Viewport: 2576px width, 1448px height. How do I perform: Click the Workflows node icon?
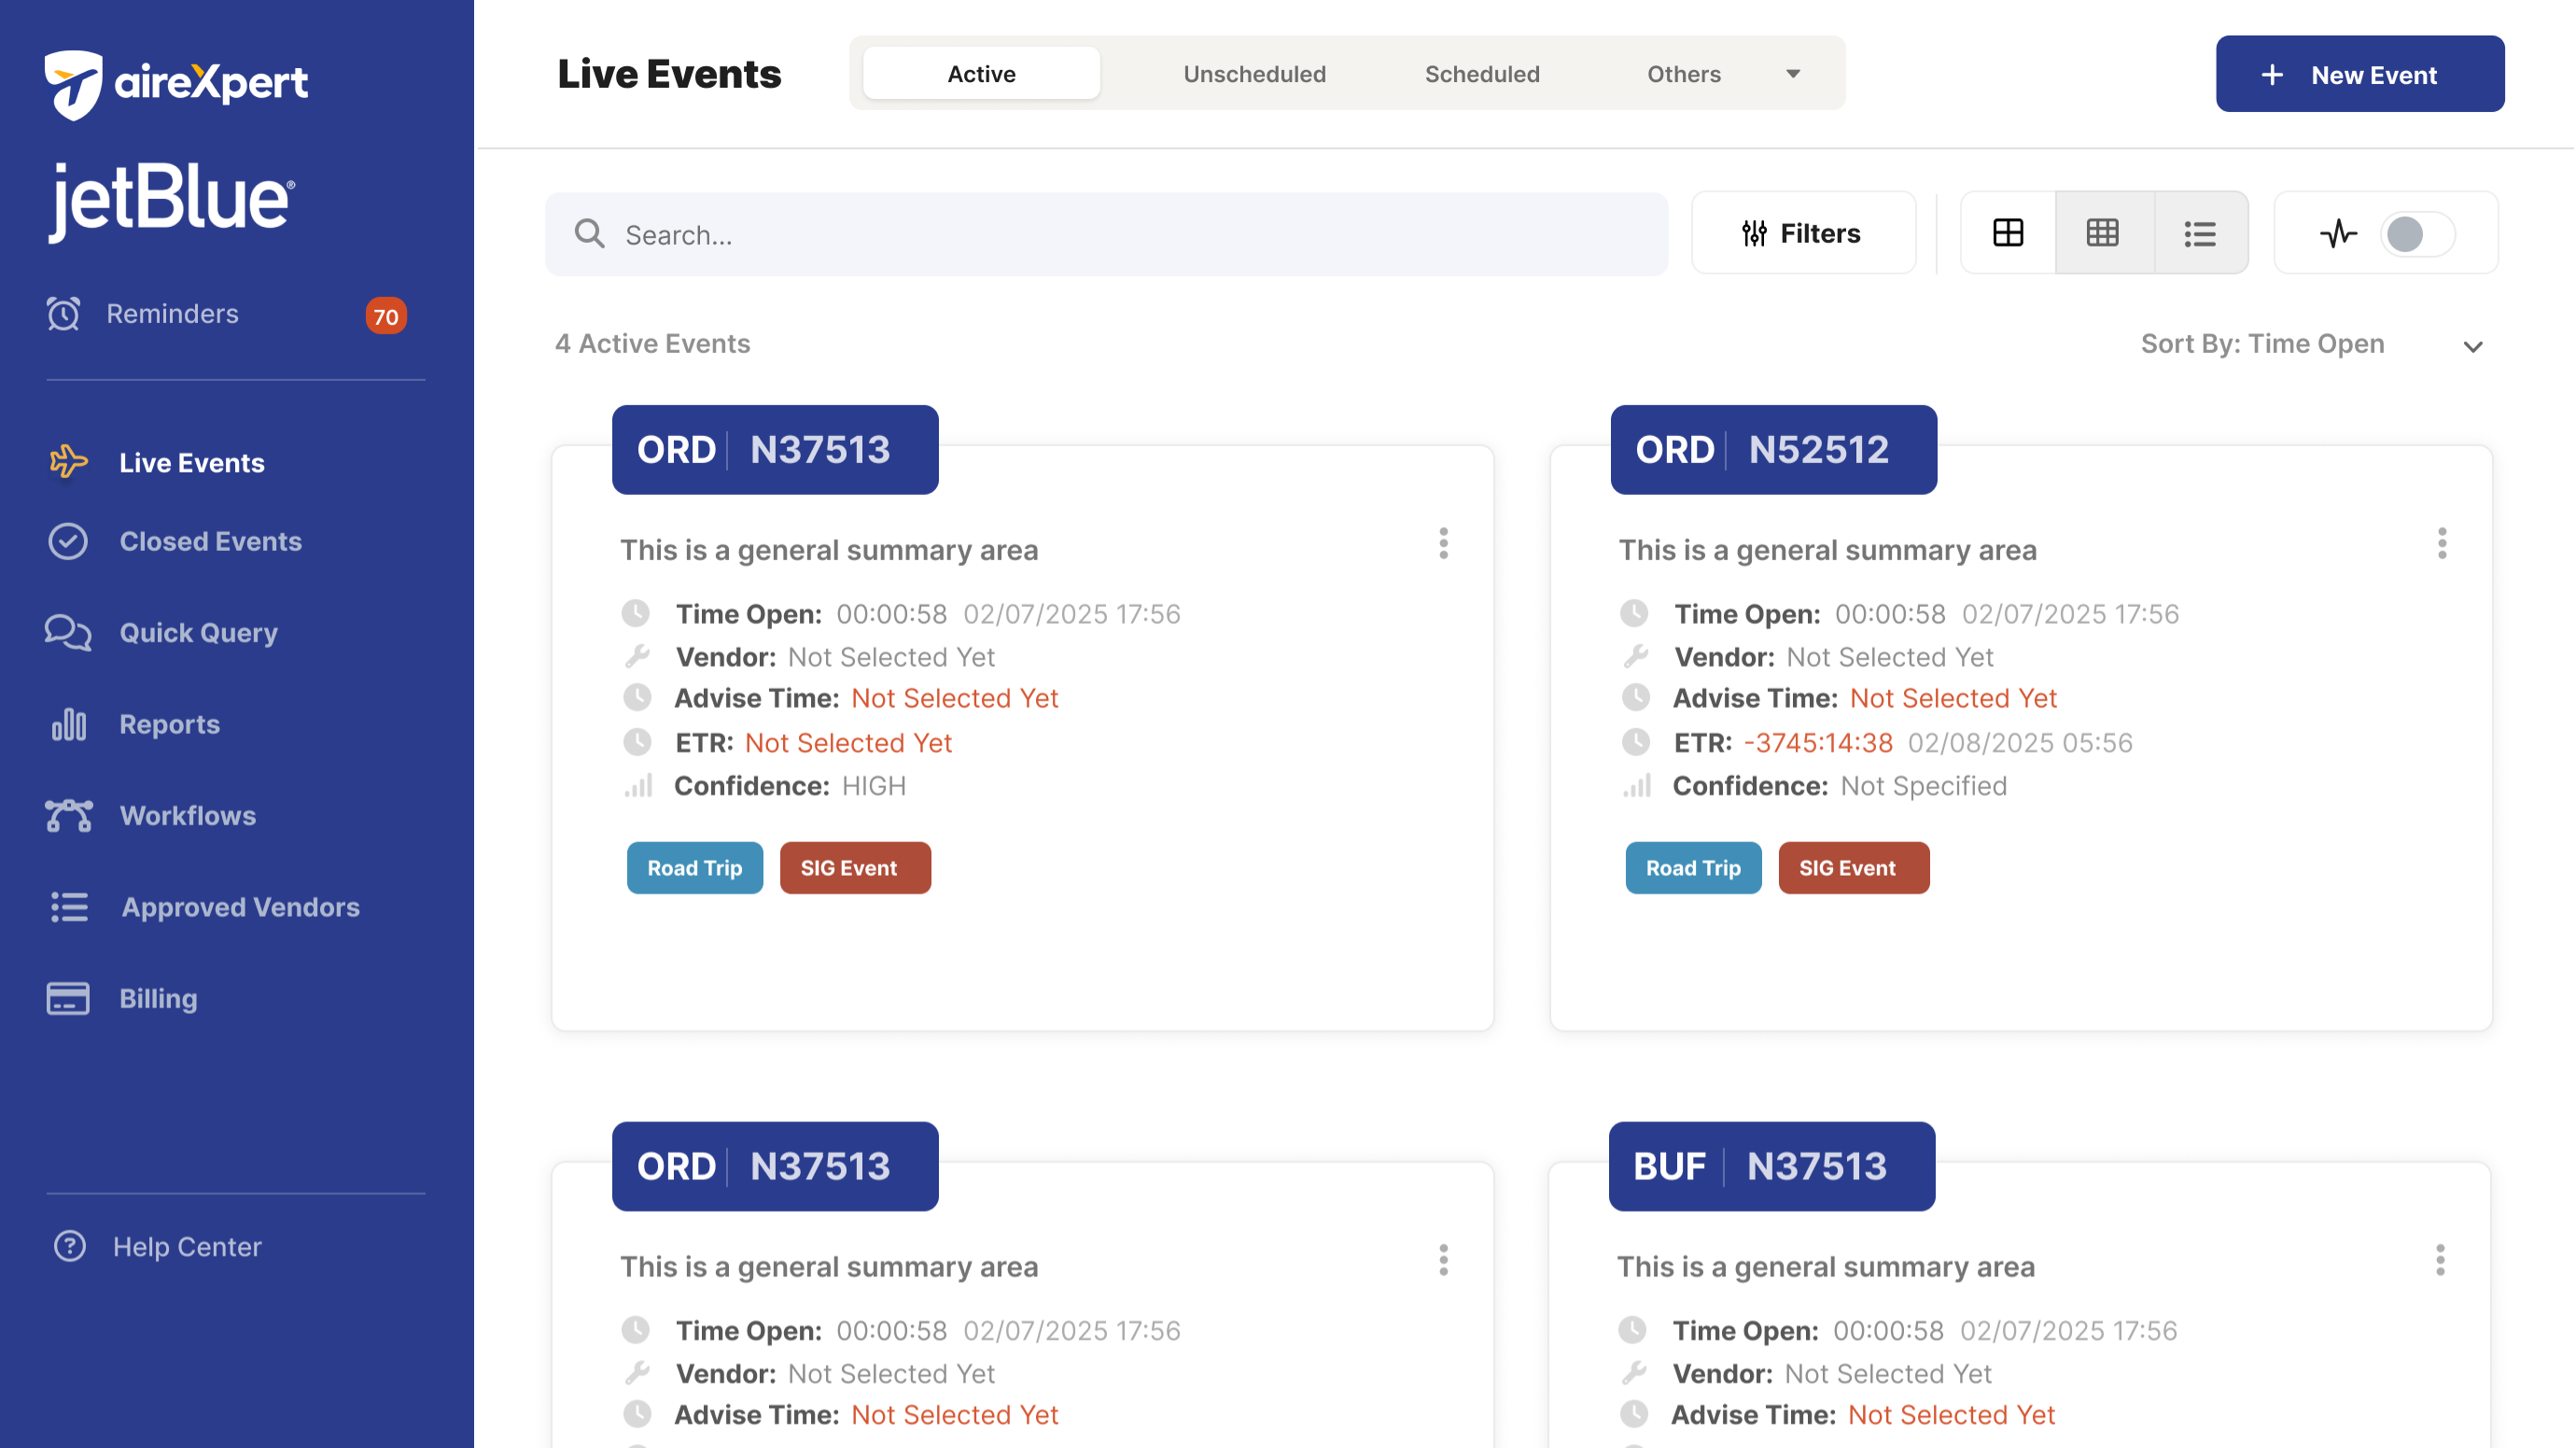click(x=68, y=816)
